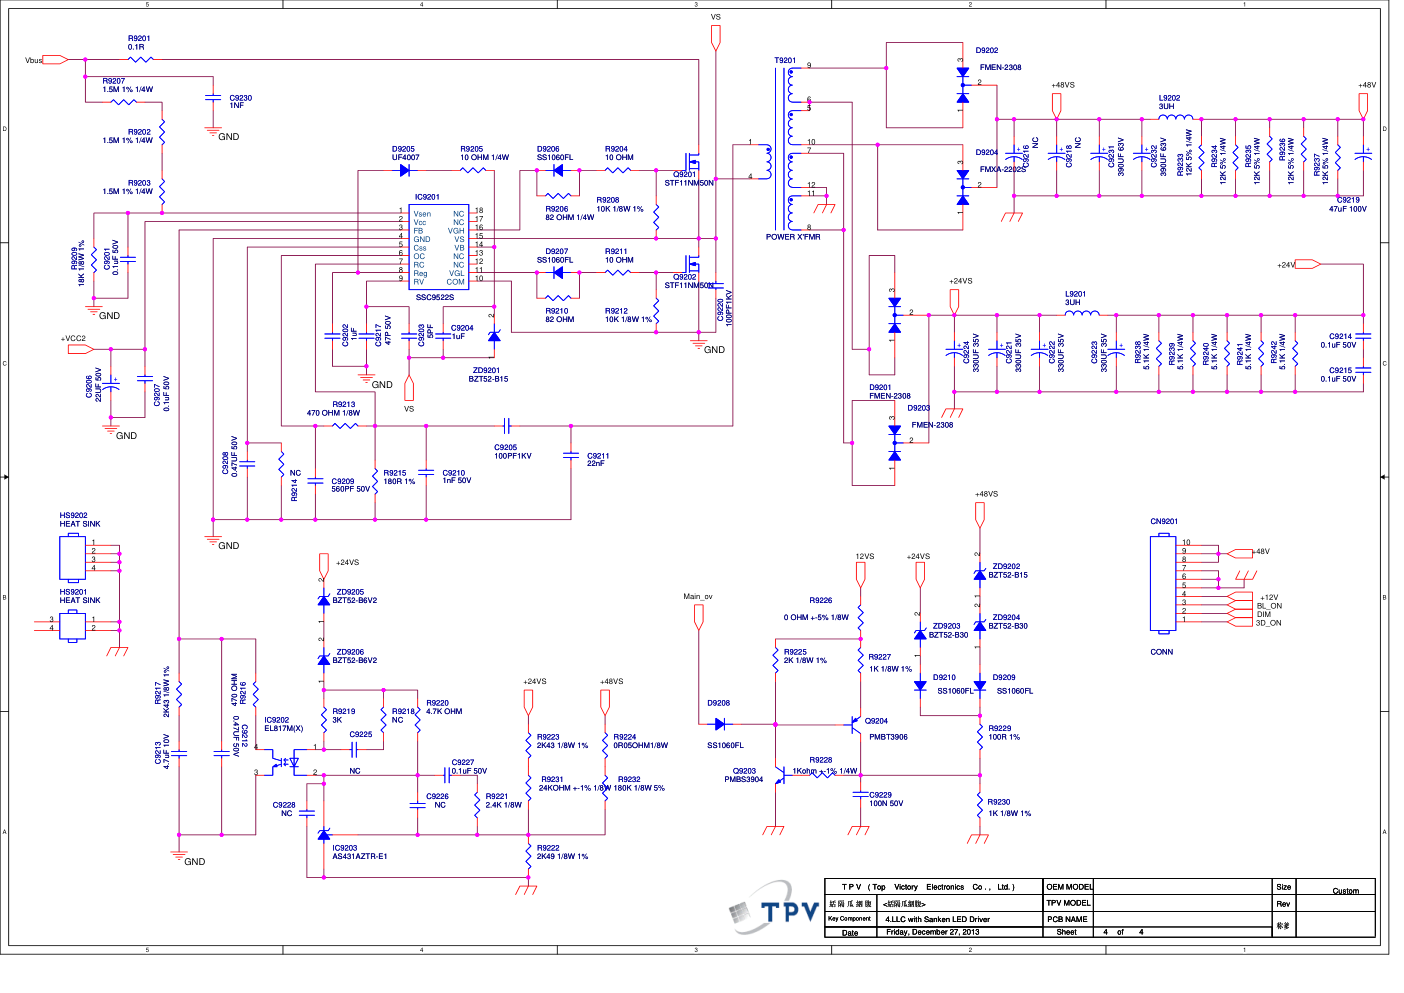Screen dimensions: 1404x993
Task: Select the HS9202 heat sink component
Action: click(72, 557)
